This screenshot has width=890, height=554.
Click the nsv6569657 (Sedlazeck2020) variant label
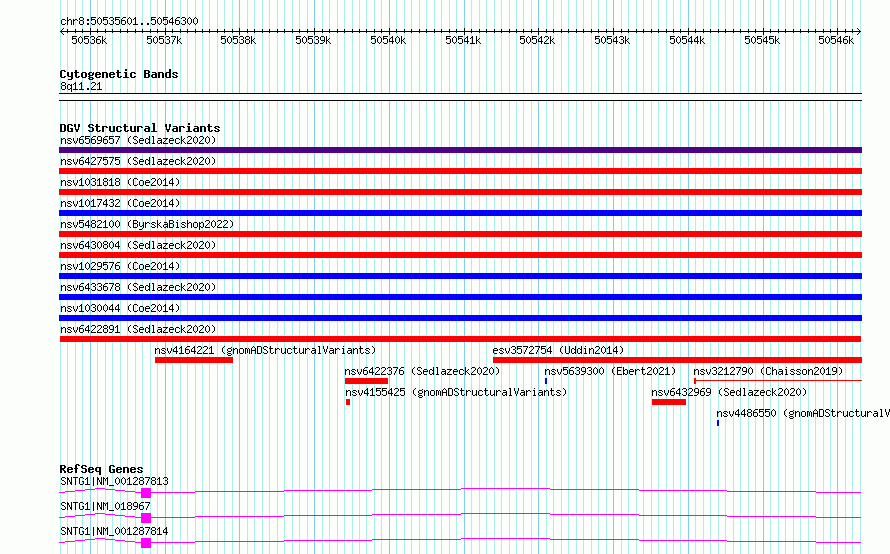[138, 140]
